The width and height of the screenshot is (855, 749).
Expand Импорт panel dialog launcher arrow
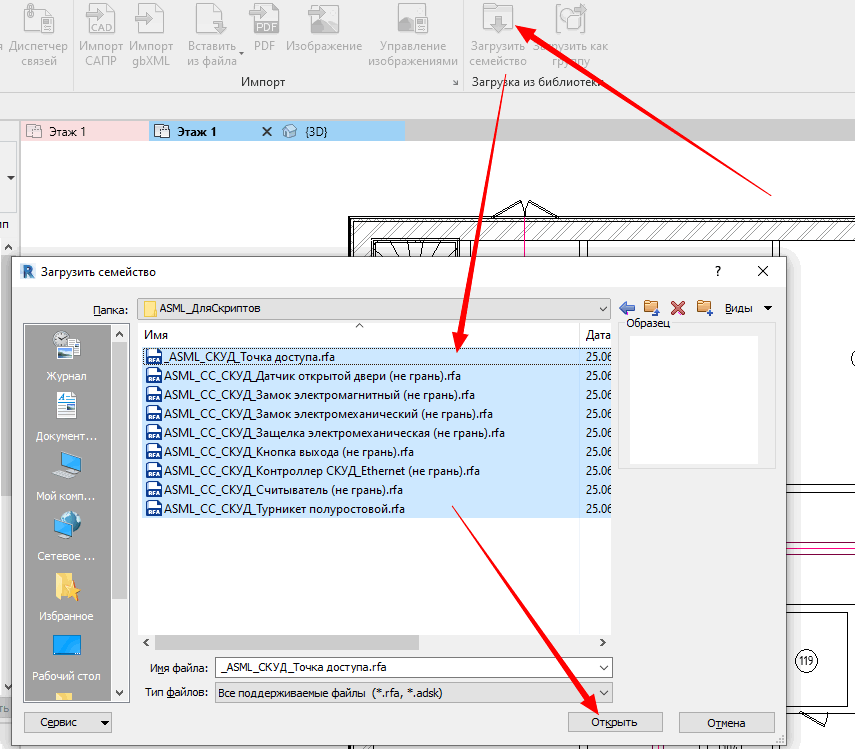[455, 83]
